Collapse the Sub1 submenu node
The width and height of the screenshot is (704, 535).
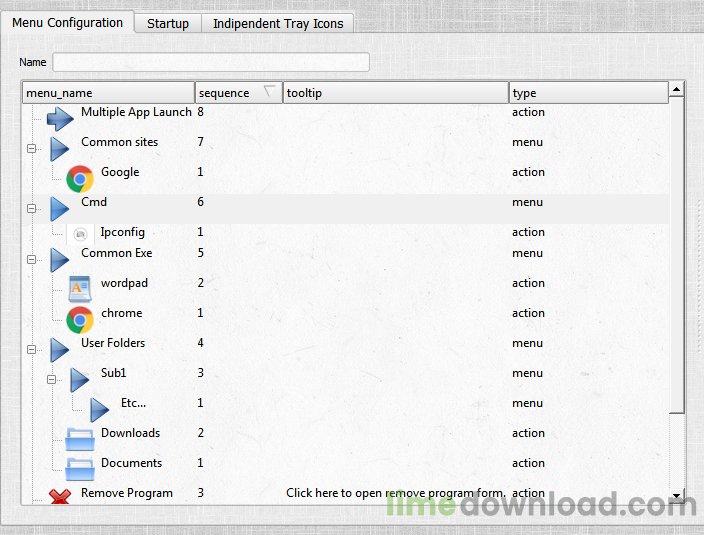(51, 380)
